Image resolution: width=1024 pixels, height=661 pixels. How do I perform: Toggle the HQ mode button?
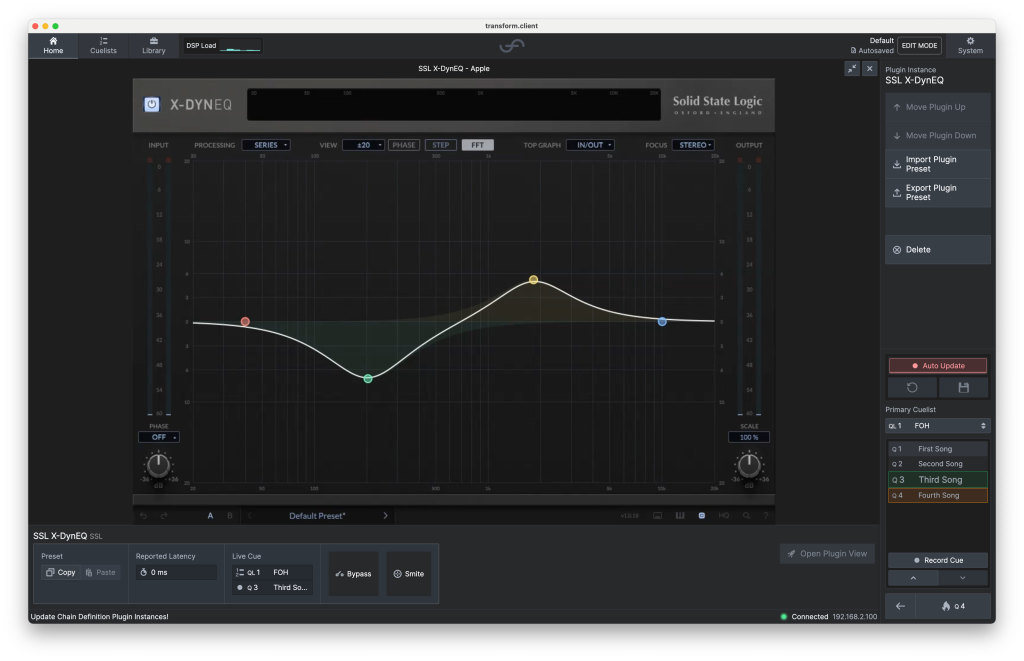724,516
